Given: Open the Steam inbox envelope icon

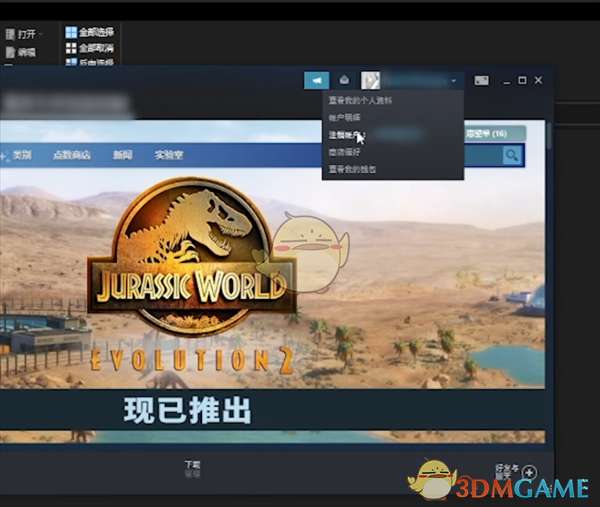Looking at the screenshot, I should (x=345, y=80).
